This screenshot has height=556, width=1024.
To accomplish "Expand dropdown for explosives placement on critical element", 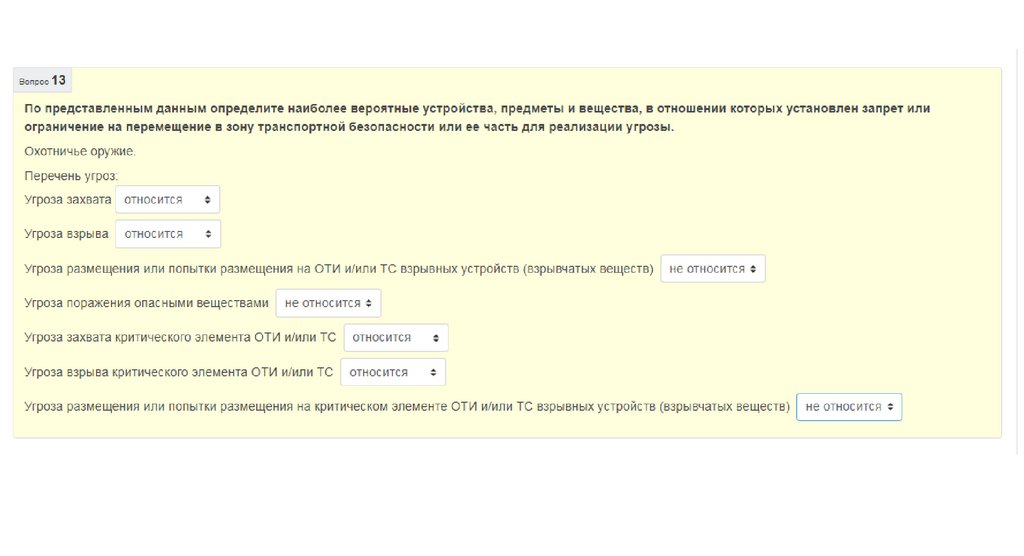I will [848, 407].
